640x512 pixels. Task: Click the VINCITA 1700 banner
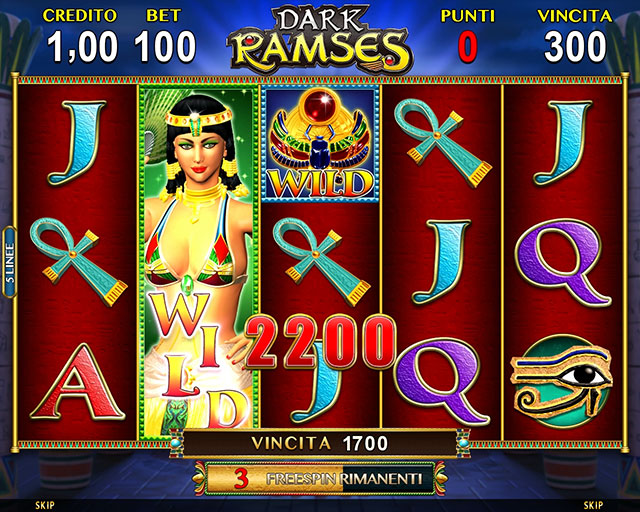[x=320, y=443]
